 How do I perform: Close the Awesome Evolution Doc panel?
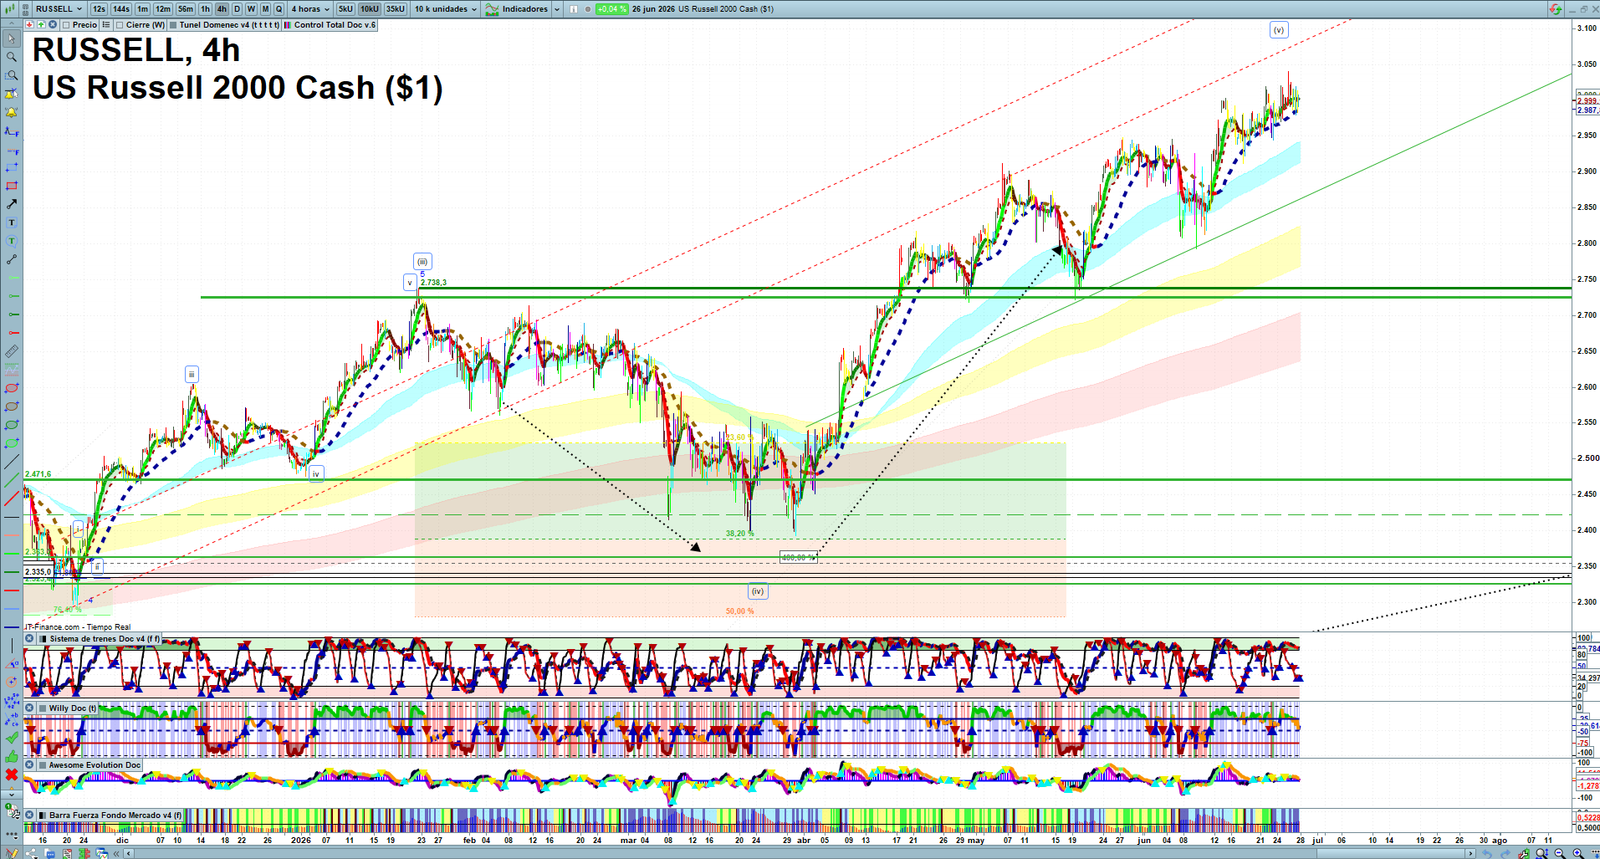pos(29,765)
